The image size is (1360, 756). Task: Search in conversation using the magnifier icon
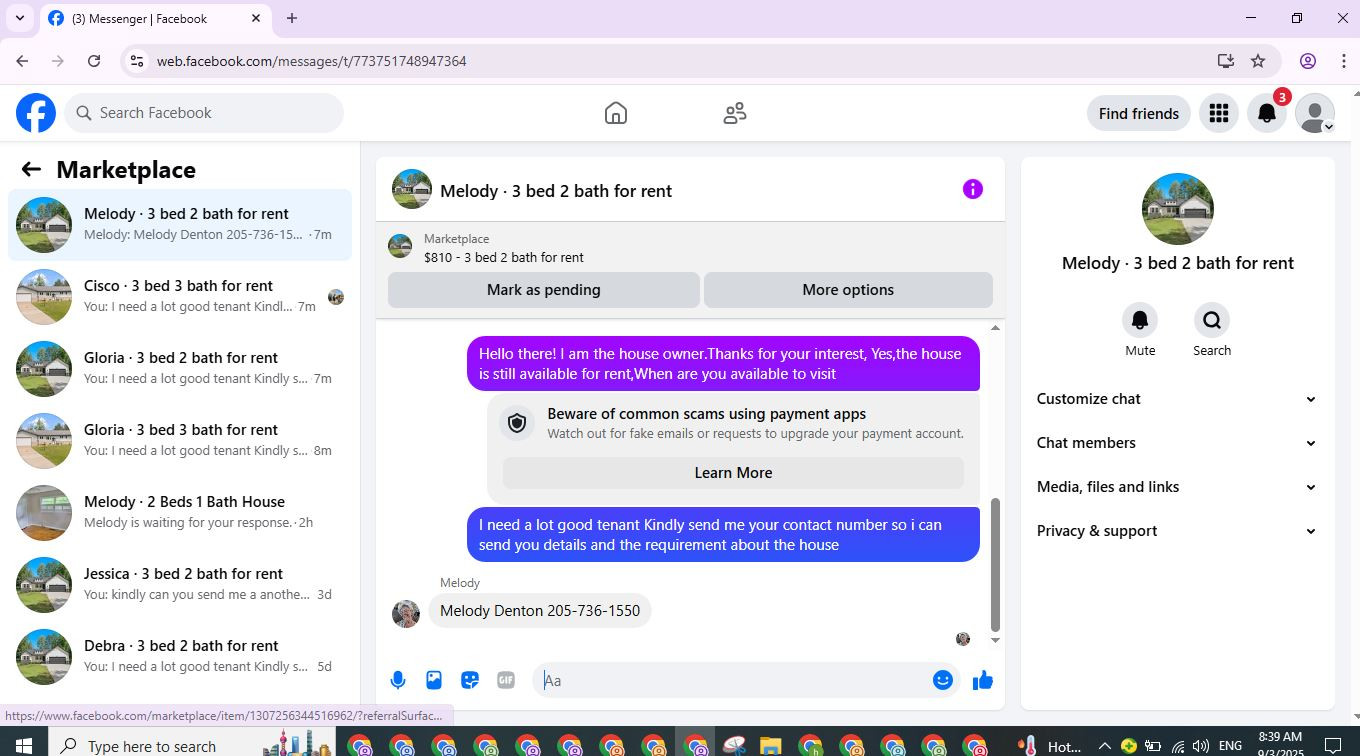tap(1212, 320)
